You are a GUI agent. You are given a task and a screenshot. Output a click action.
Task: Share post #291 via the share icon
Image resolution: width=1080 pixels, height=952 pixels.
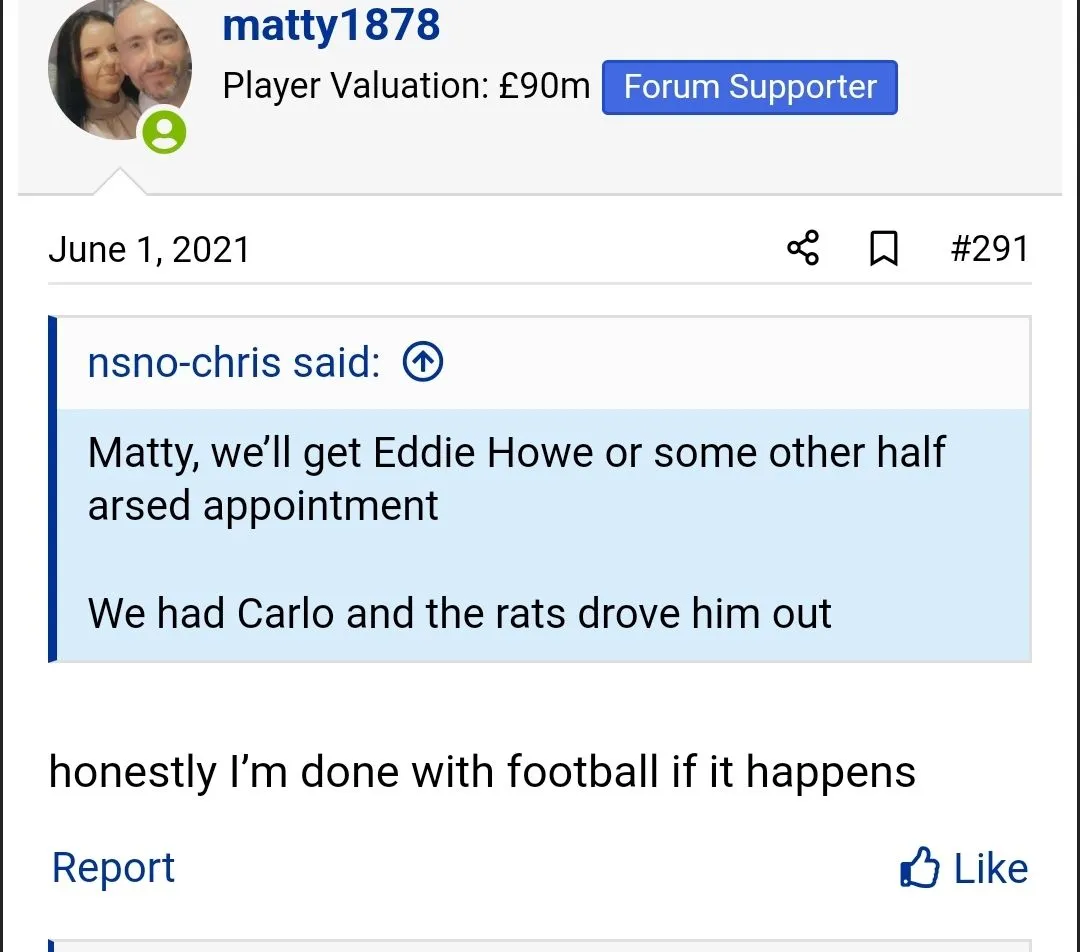click(x=803, y=248)
